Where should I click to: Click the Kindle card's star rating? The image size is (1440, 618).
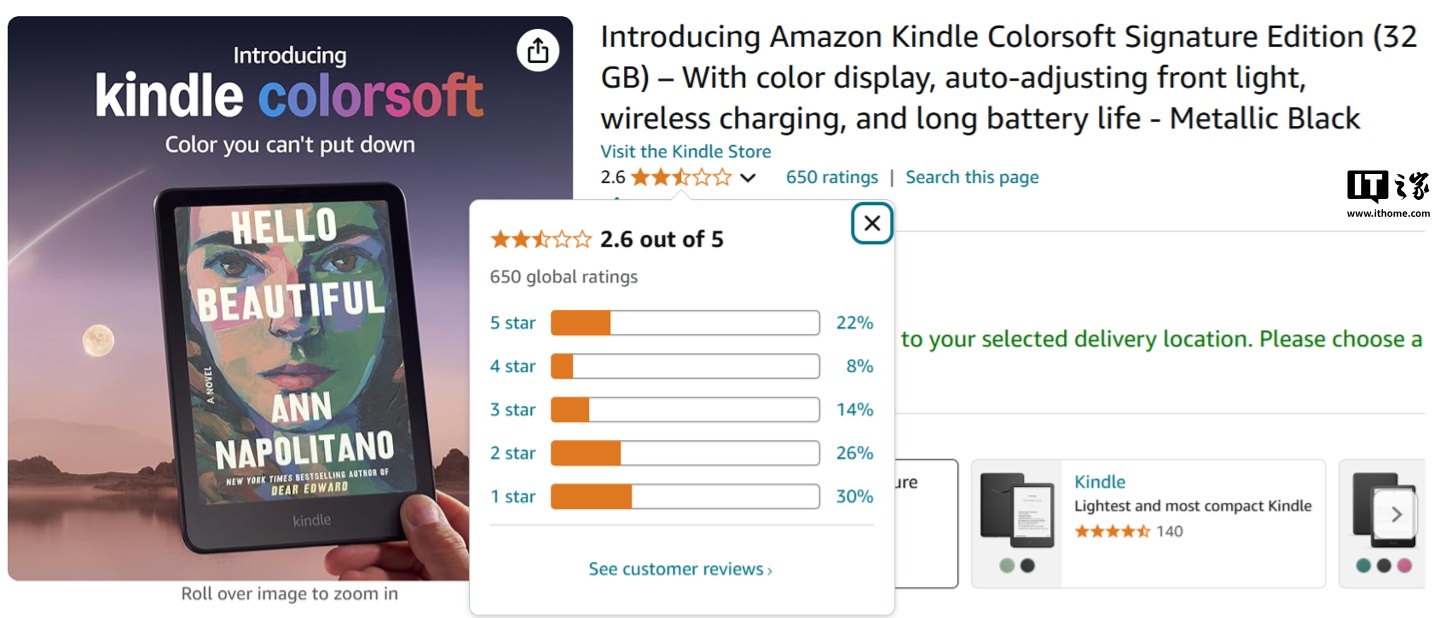click(x=1112, y=531)
